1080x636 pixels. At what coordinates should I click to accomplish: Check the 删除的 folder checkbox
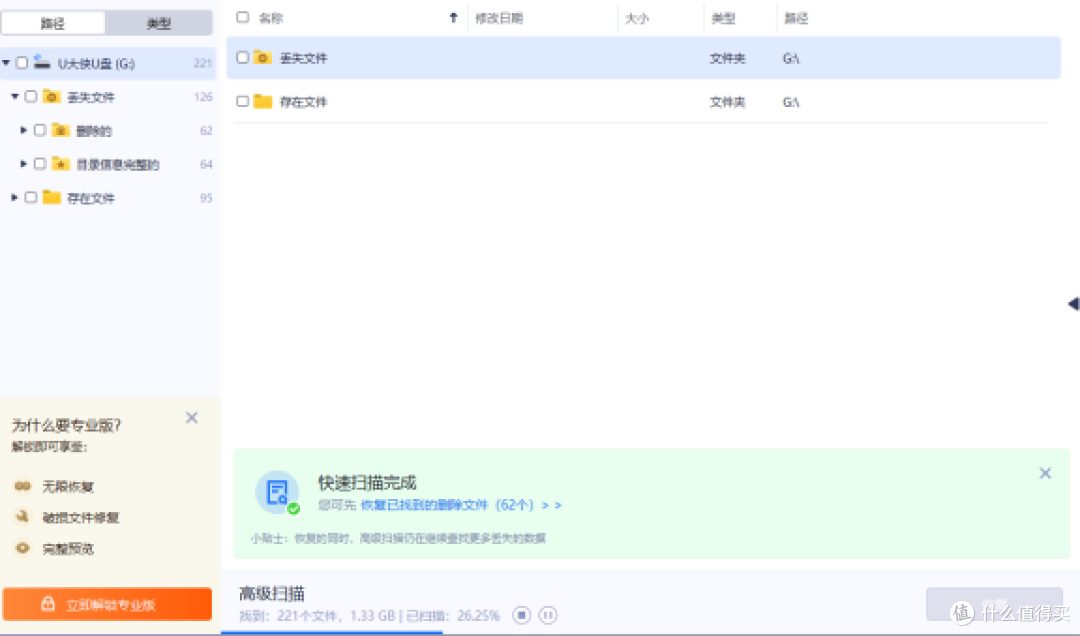click(x=40, y=130)
